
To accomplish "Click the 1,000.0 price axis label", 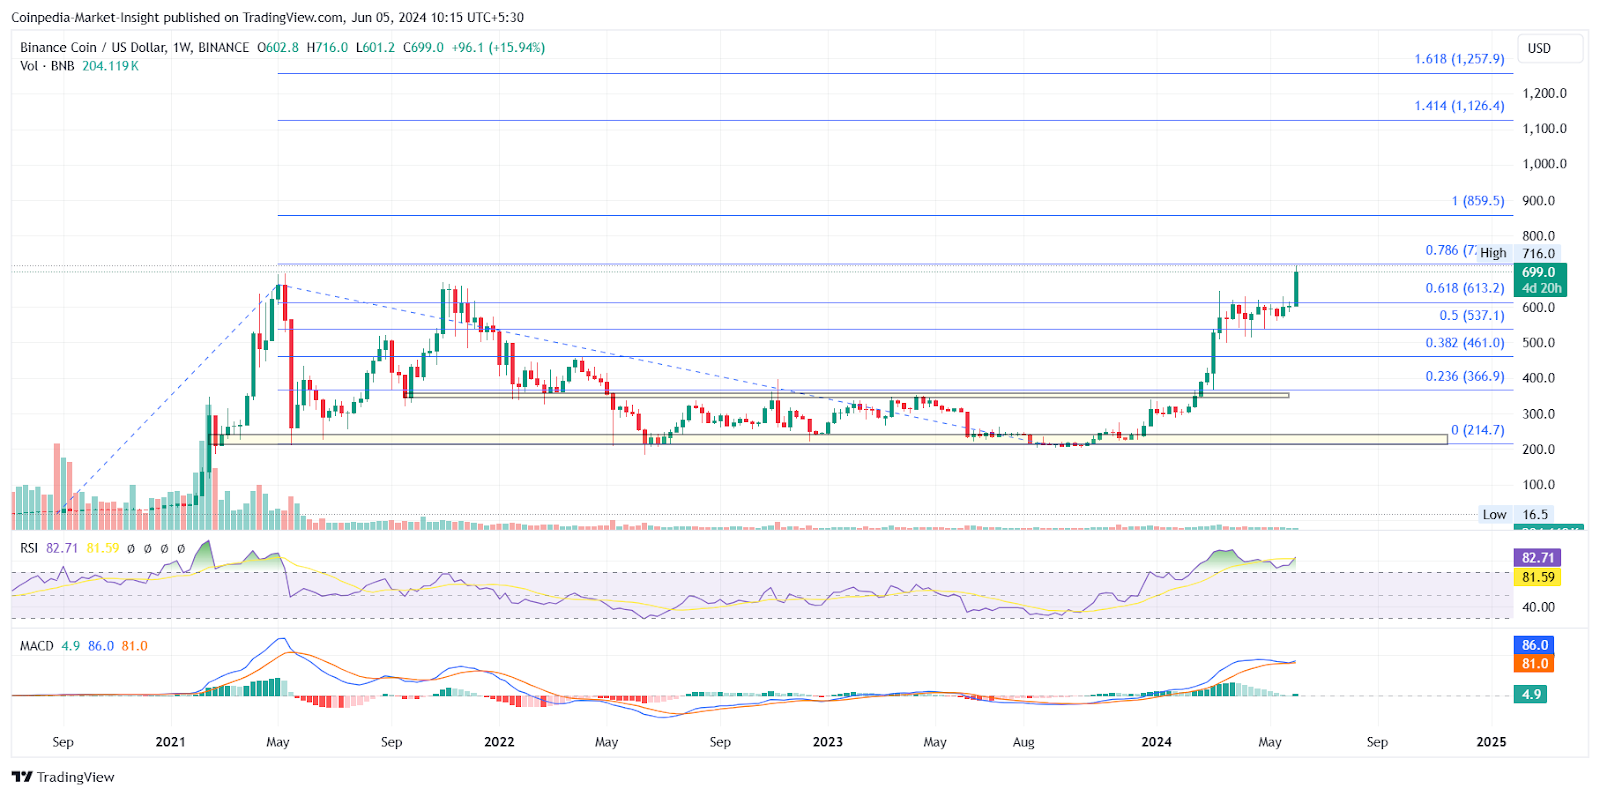I will point(1545,164).
